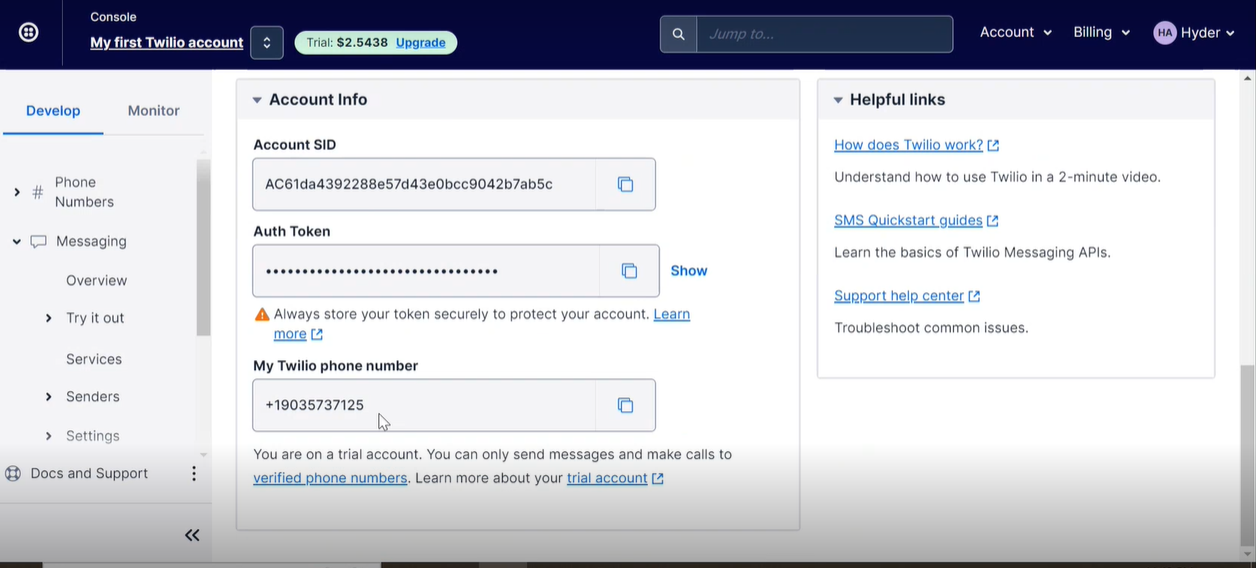Image resolution: width=1256 pixels, height=568 pixels.
Task: Open the Account dropdown menu
Action: [x=1016, y=32]
